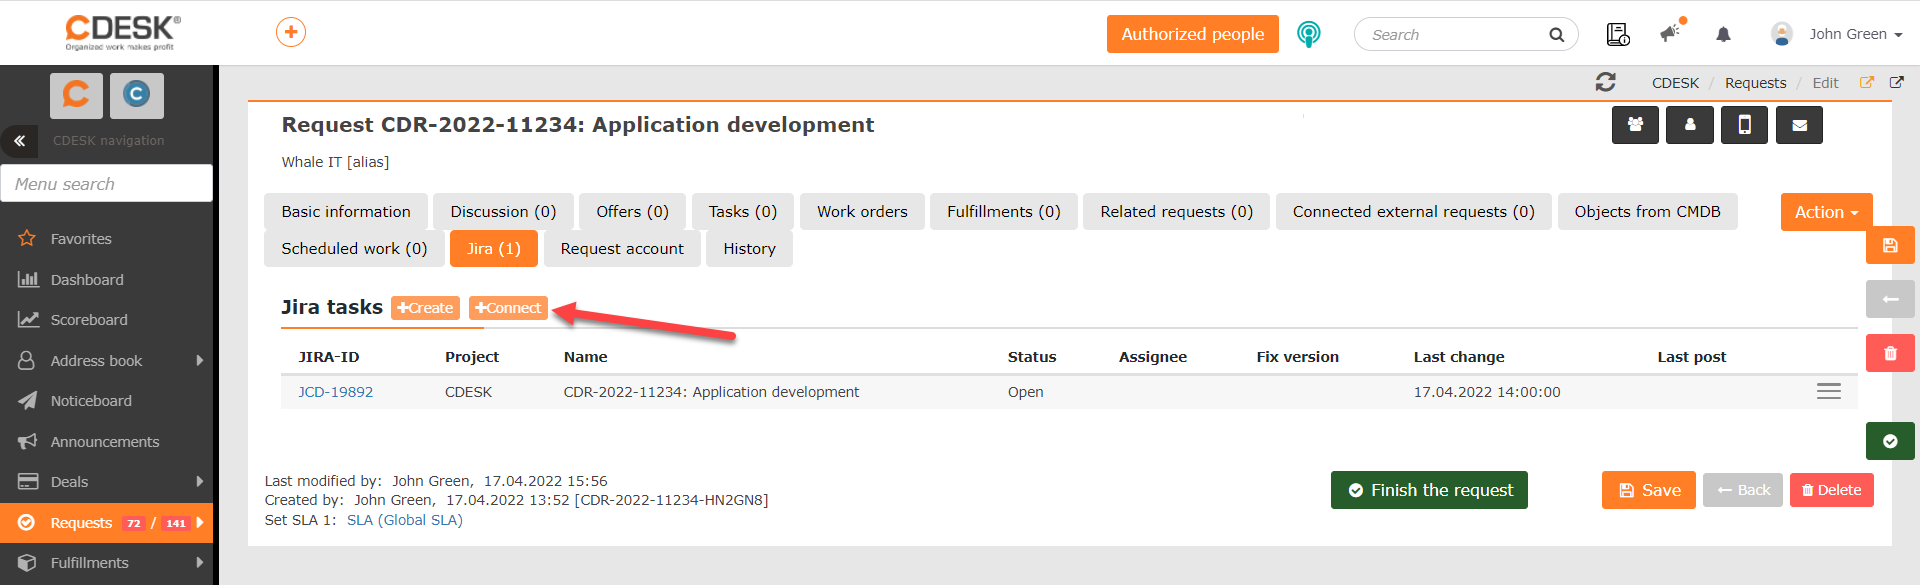Image resolution: width=1920 pixels, height=585 pixels.
Task: Open Noticeboard in the sidebar
Action: tap(91, 401)
